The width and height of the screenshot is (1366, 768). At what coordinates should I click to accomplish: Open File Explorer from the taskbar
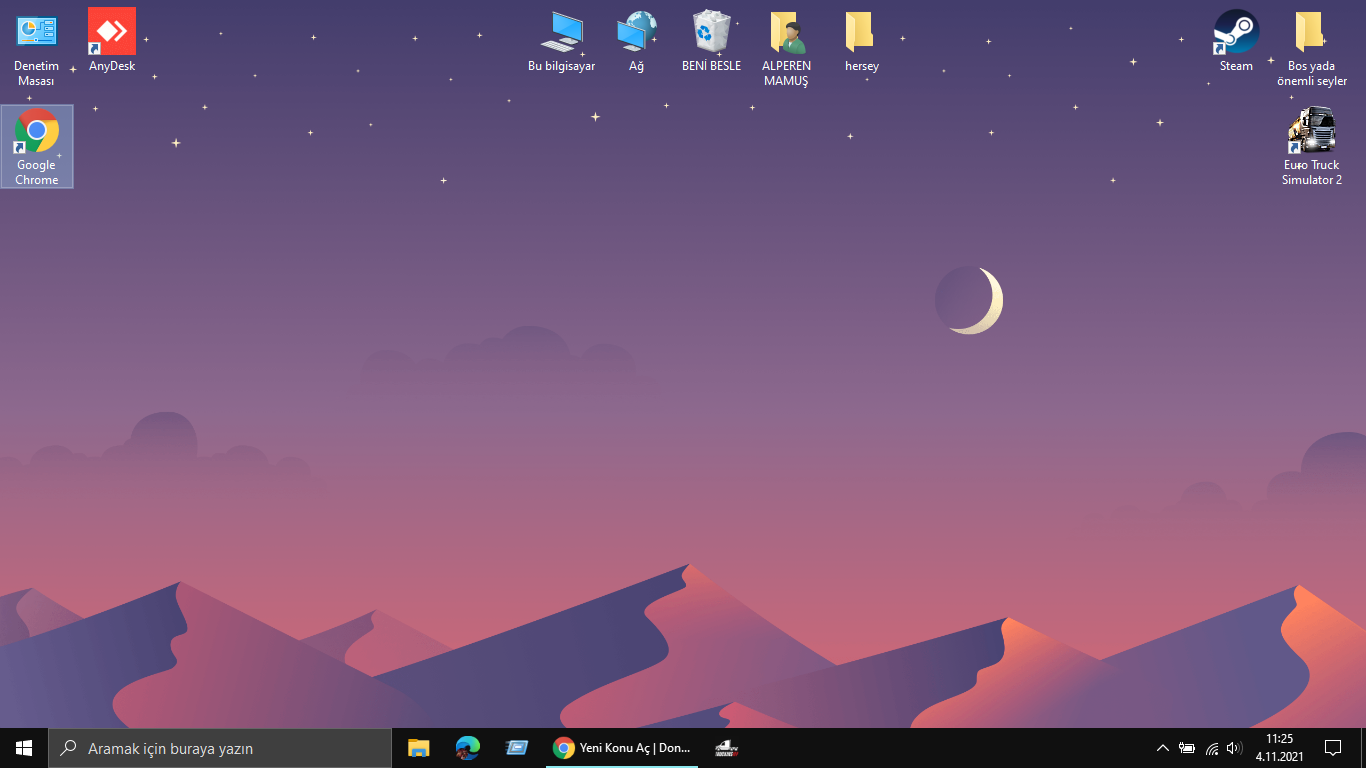click(x=418, y=748)
